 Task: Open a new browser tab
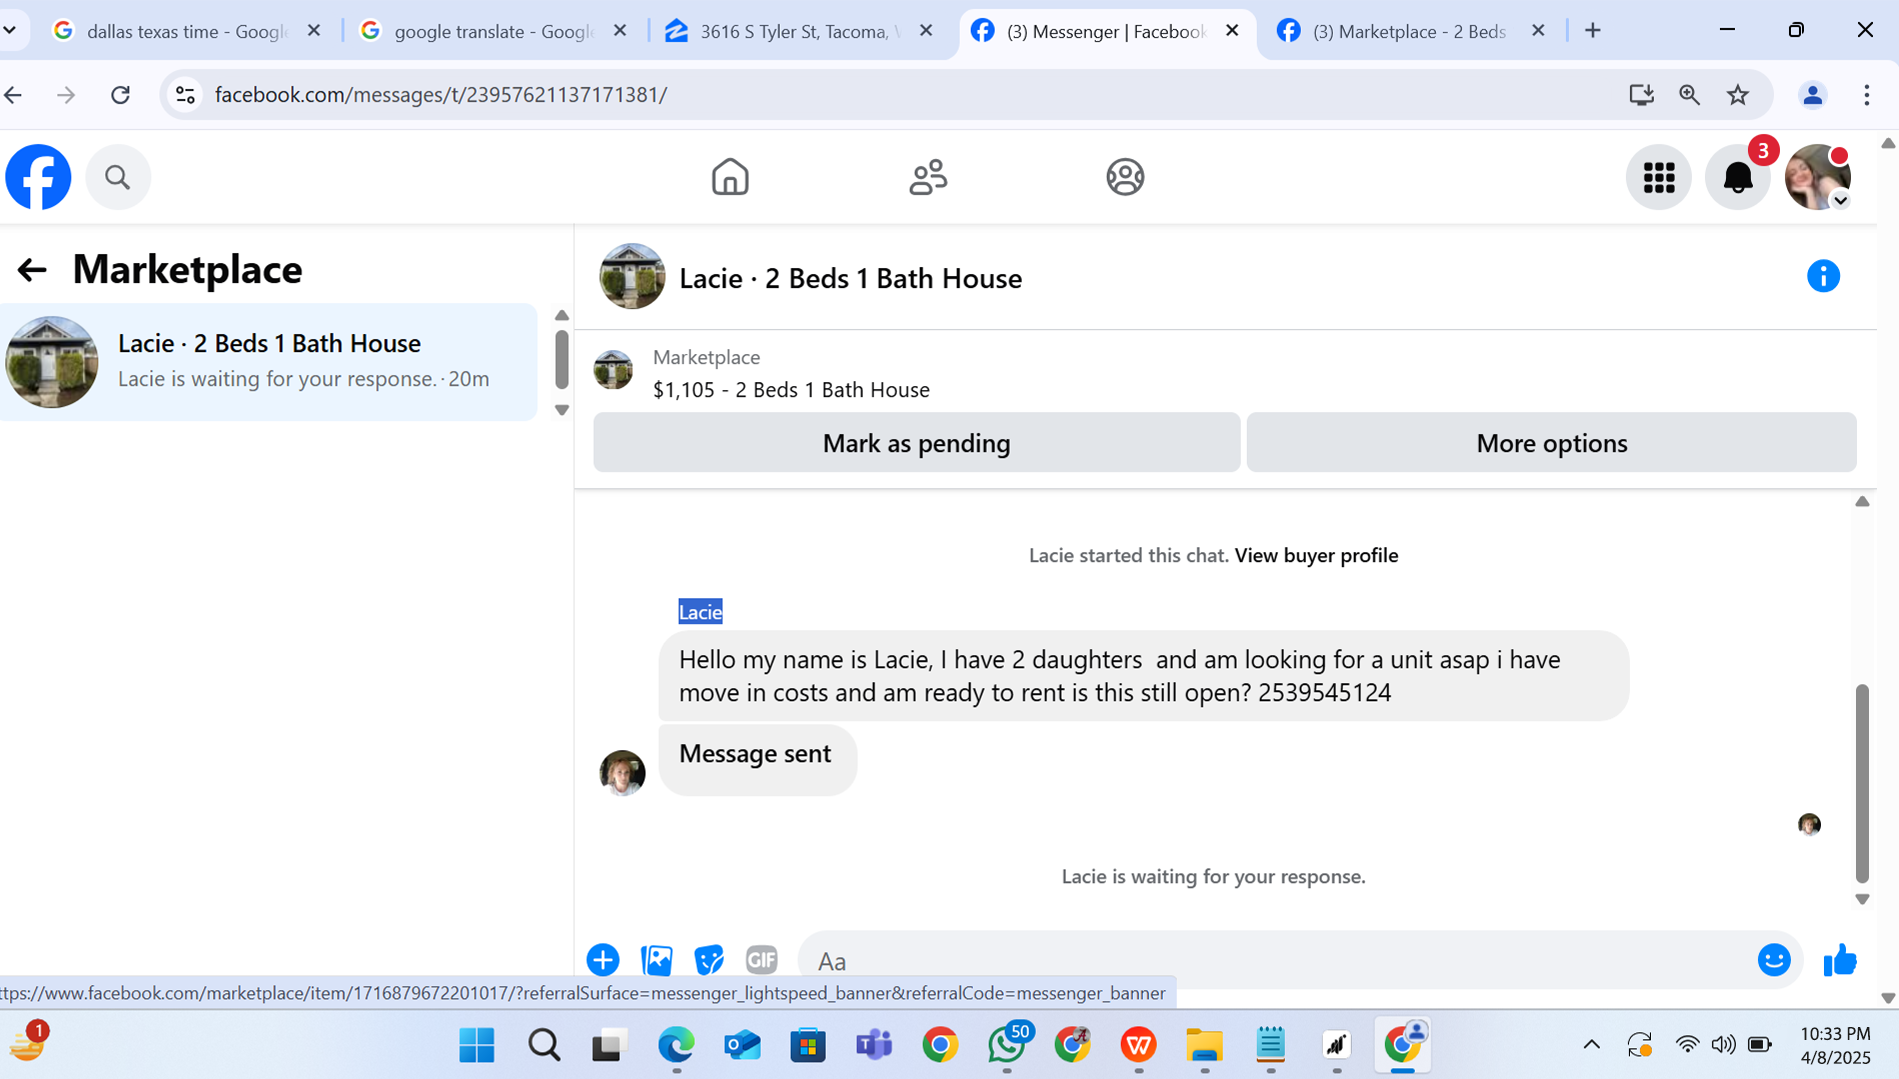point(1593,31)
